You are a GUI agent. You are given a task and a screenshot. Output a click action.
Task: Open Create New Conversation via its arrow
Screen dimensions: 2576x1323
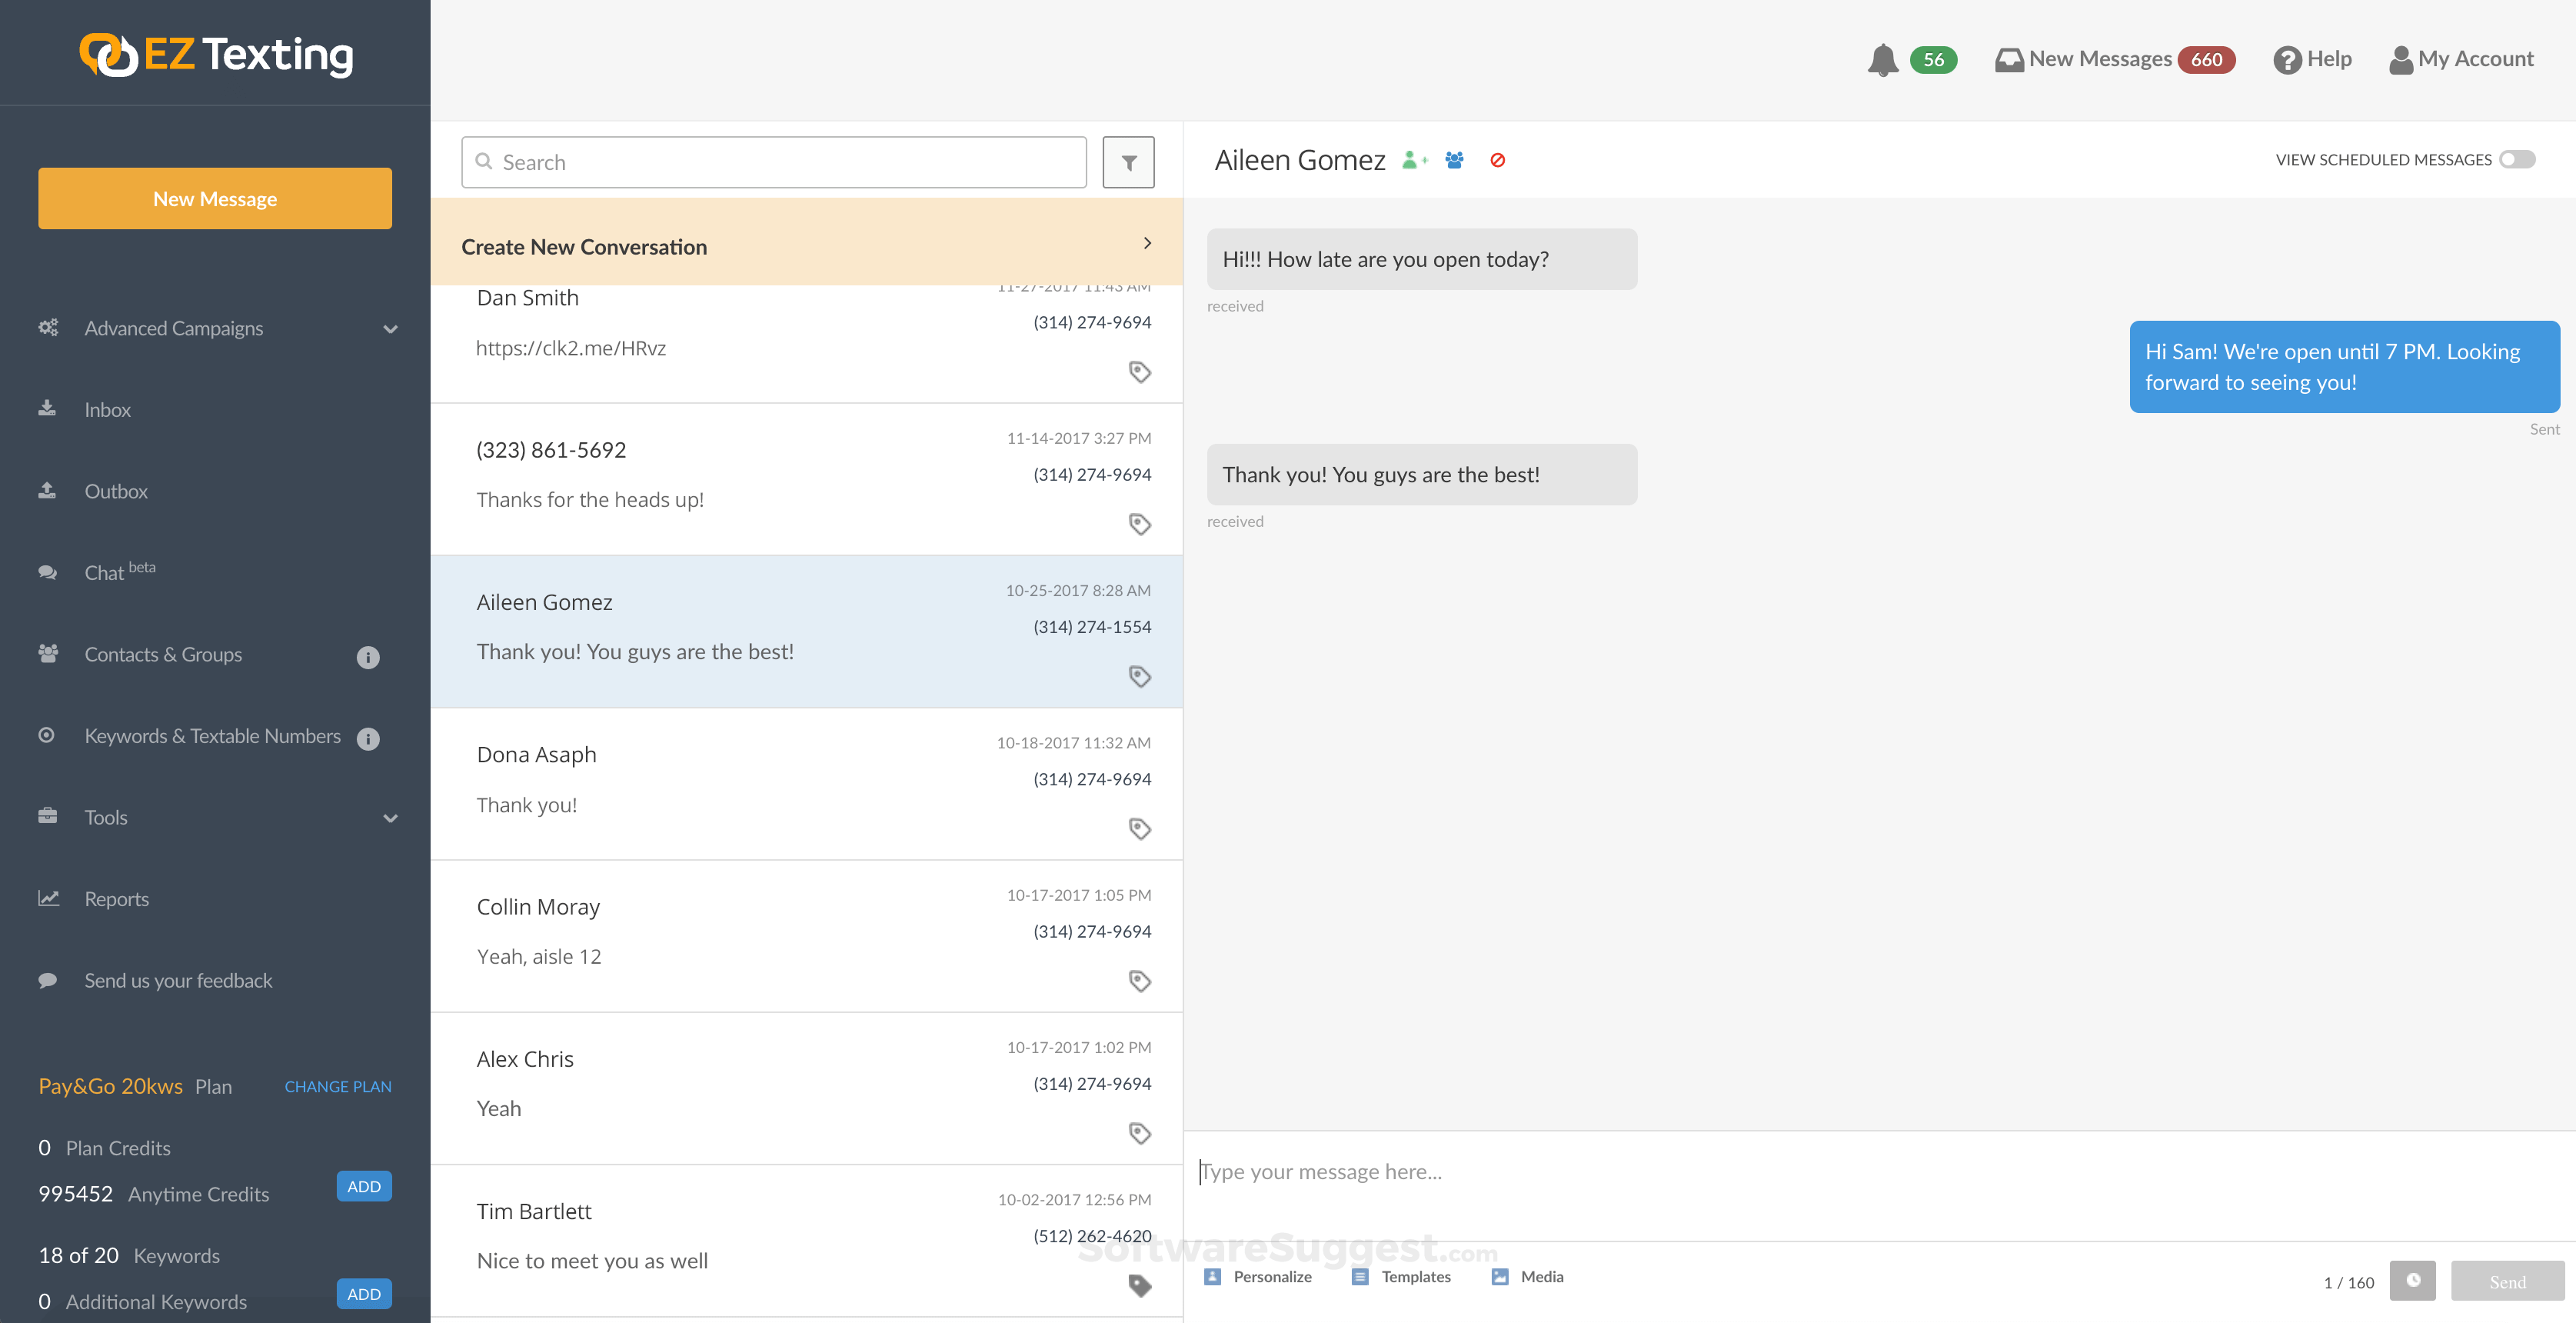1147,242
